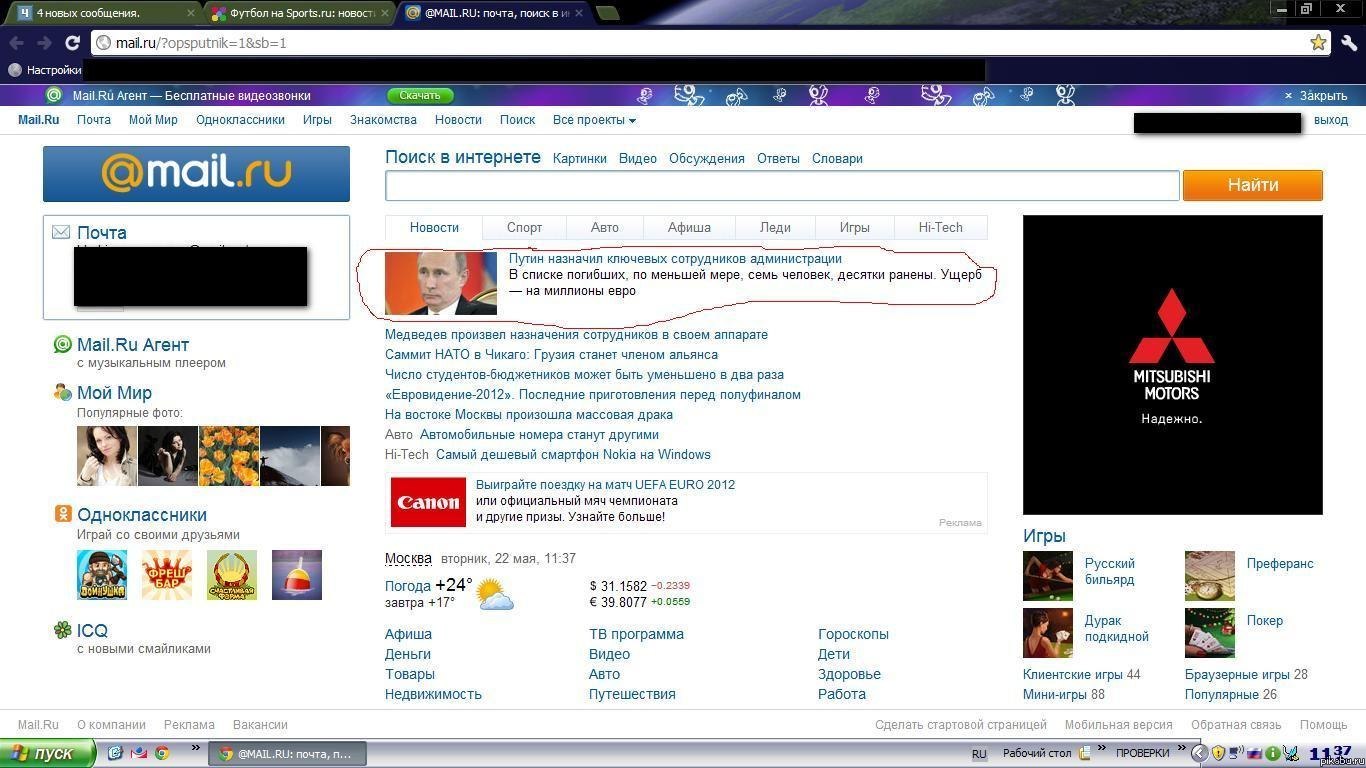The height and width of the screenshot is (768, 1366).
Task: Open Домушка game icon
Action: 102,575
